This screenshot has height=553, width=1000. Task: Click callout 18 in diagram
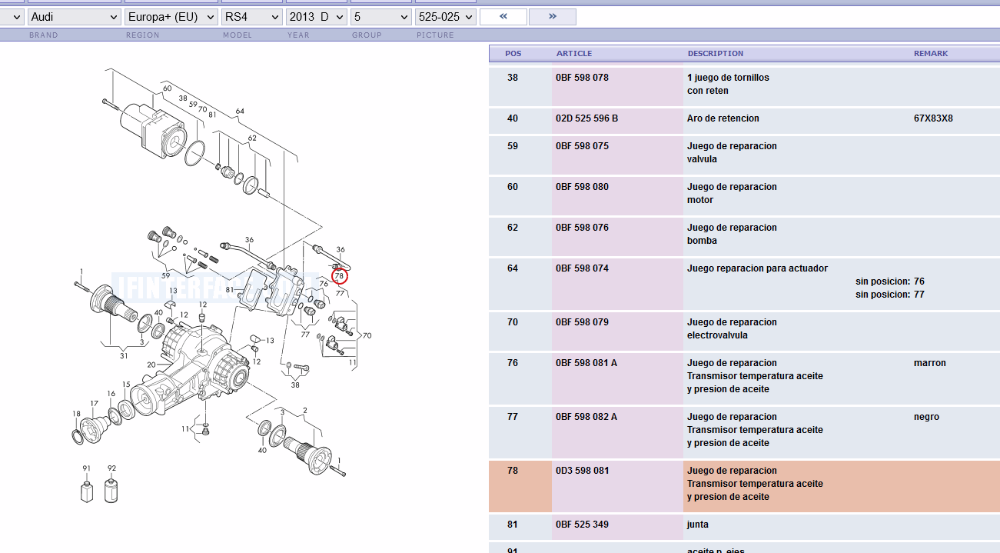pos(77,414)
